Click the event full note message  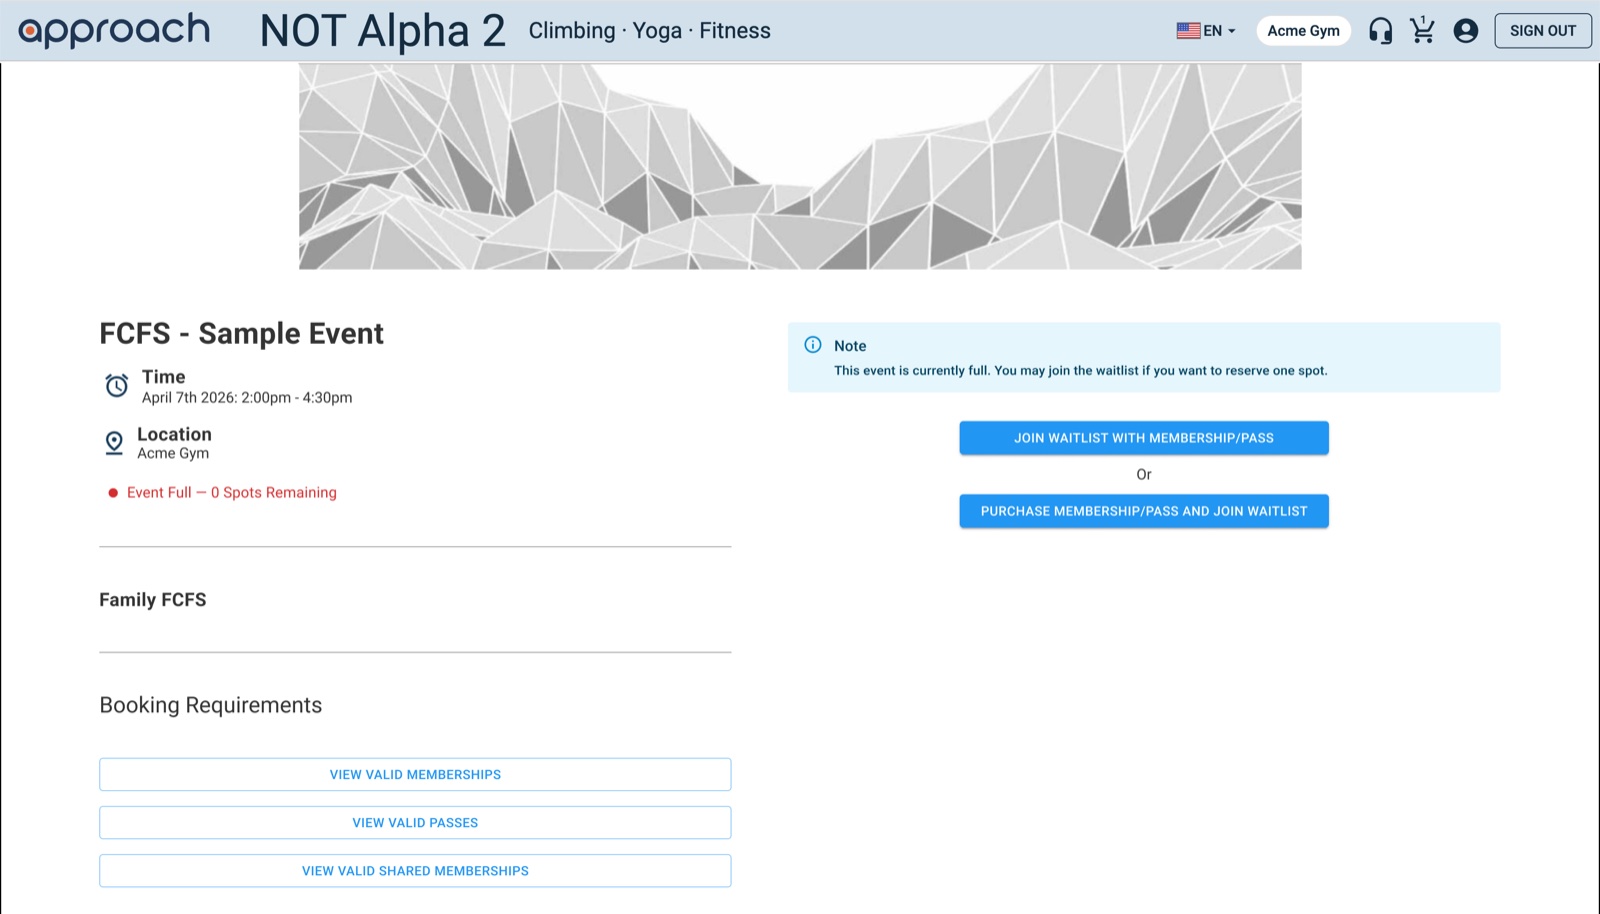[x=1081, y=371]
